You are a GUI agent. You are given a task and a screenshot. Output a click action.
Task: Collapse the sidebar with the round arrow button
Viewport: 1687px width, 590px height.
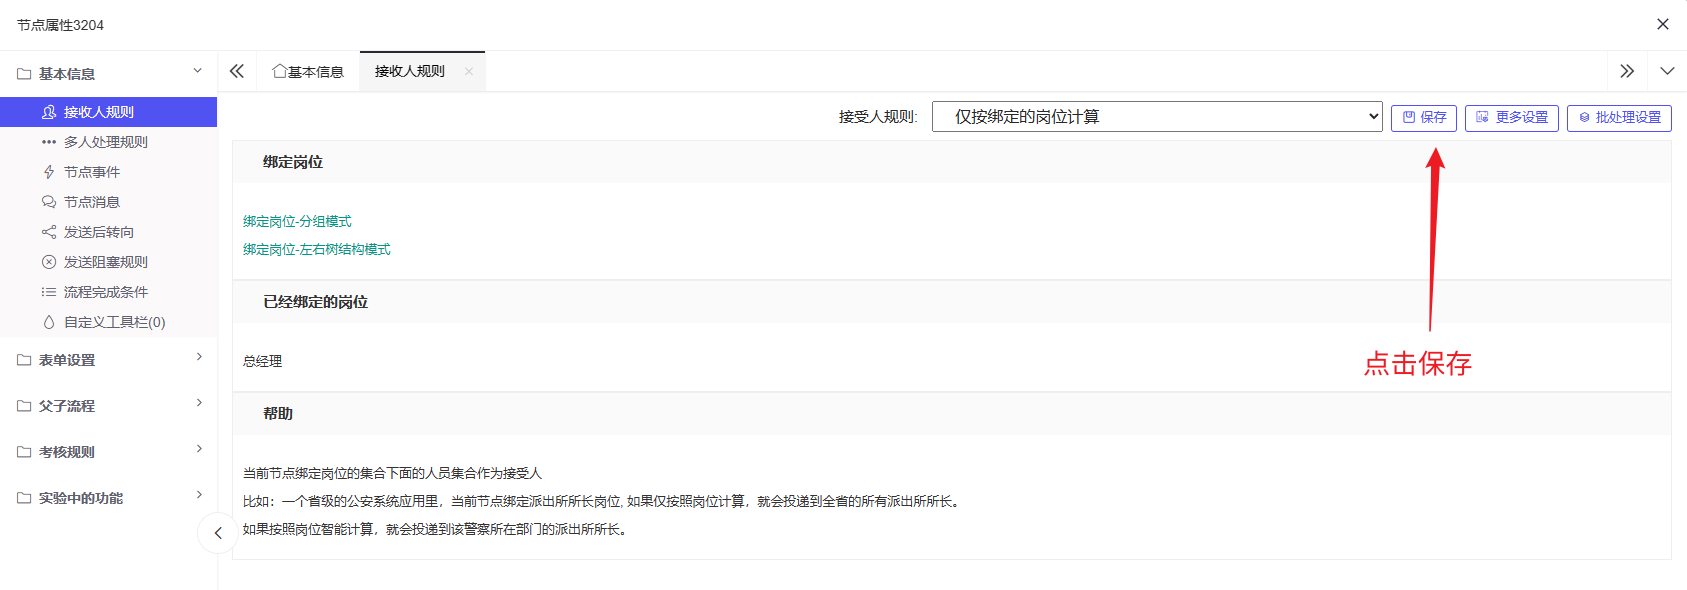(218, 533)
